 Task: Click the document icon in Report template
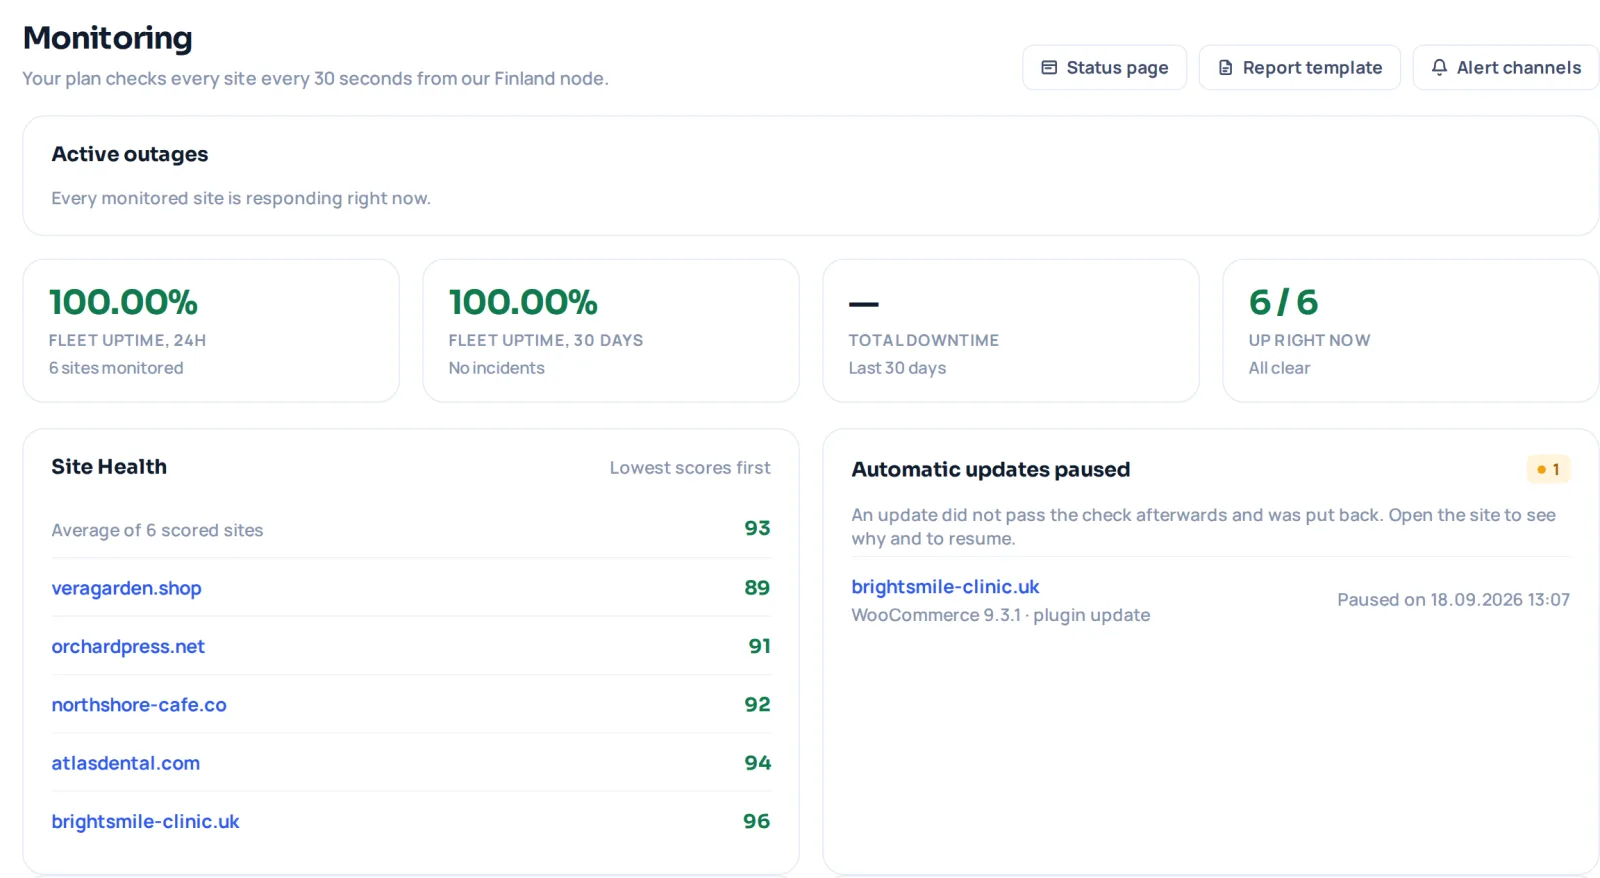point(1225,67)
